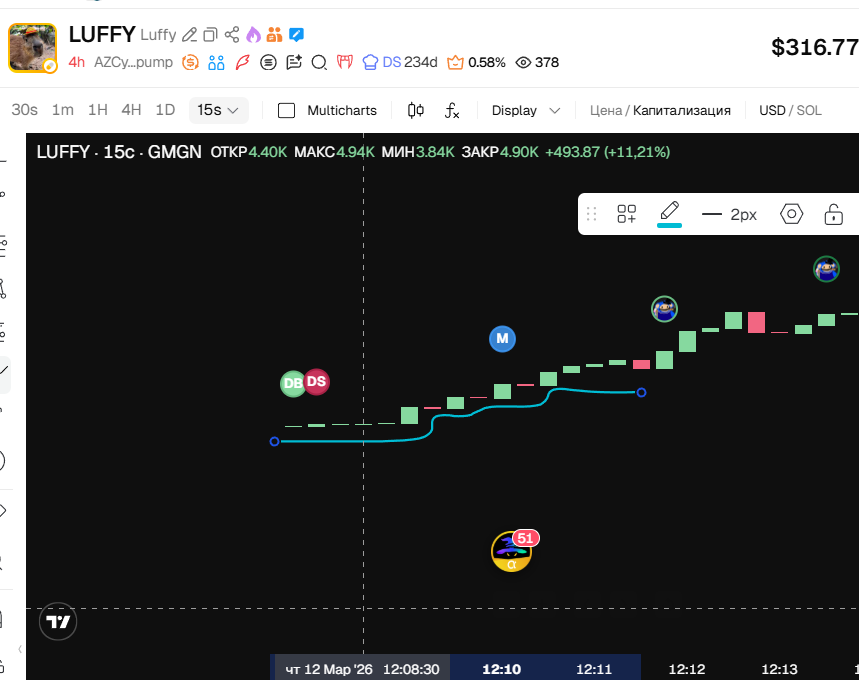
Task: Click the red curtain icon
Action: pos(345,62)
